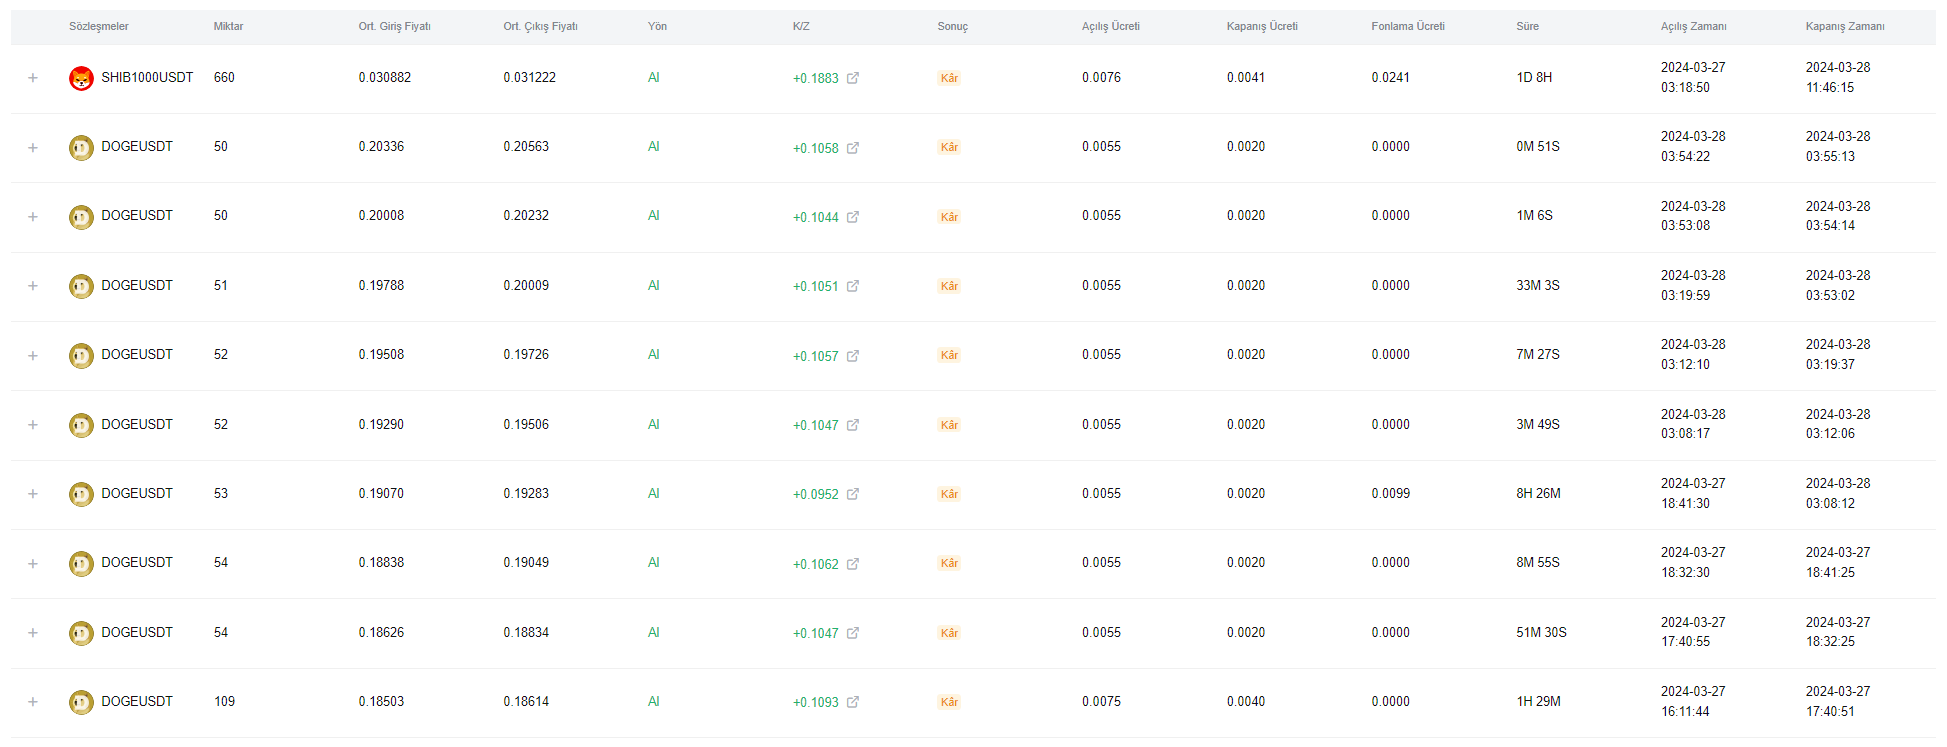Expand the DOGEUSDT row with entry price 0.19788
The width and height of the screenshot is (1947, 747).
click(x=33, y=286)
